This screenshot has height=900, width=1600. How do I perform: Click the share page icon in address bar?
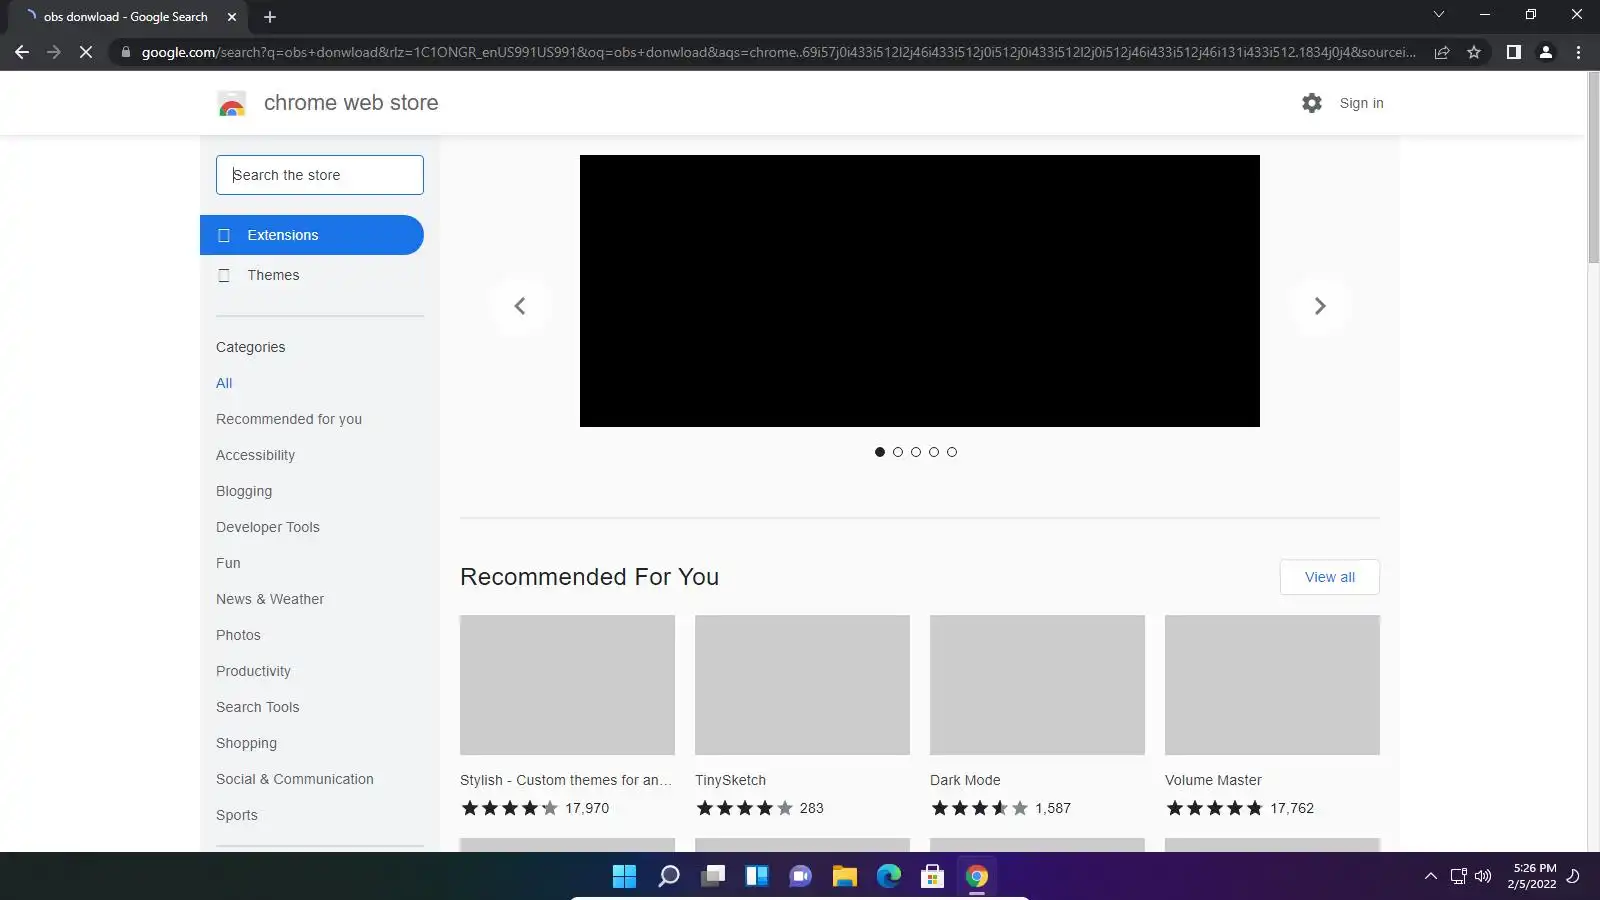coord(1442,52)
